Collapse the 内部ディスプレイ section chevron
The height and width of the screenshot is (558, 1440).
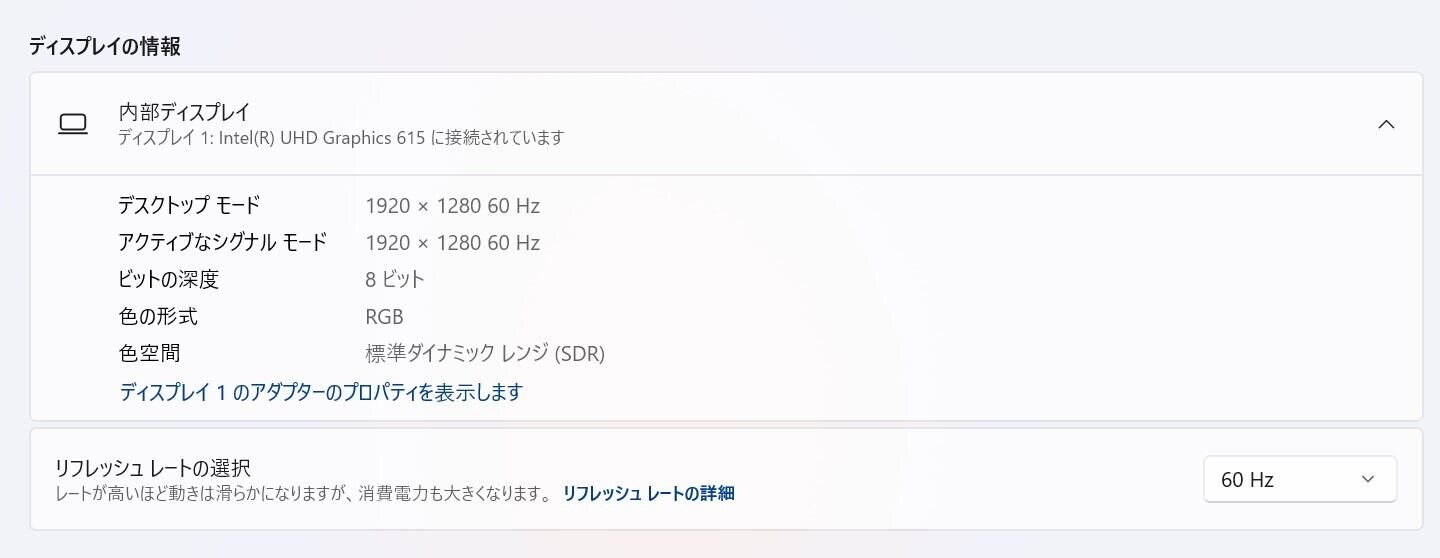point(1386,125)
